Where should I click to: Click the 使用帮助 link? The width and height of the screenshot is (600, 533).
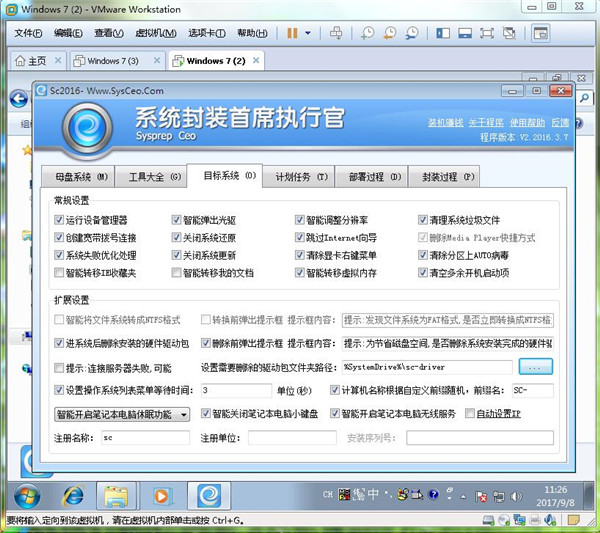[x=527, y=122]
